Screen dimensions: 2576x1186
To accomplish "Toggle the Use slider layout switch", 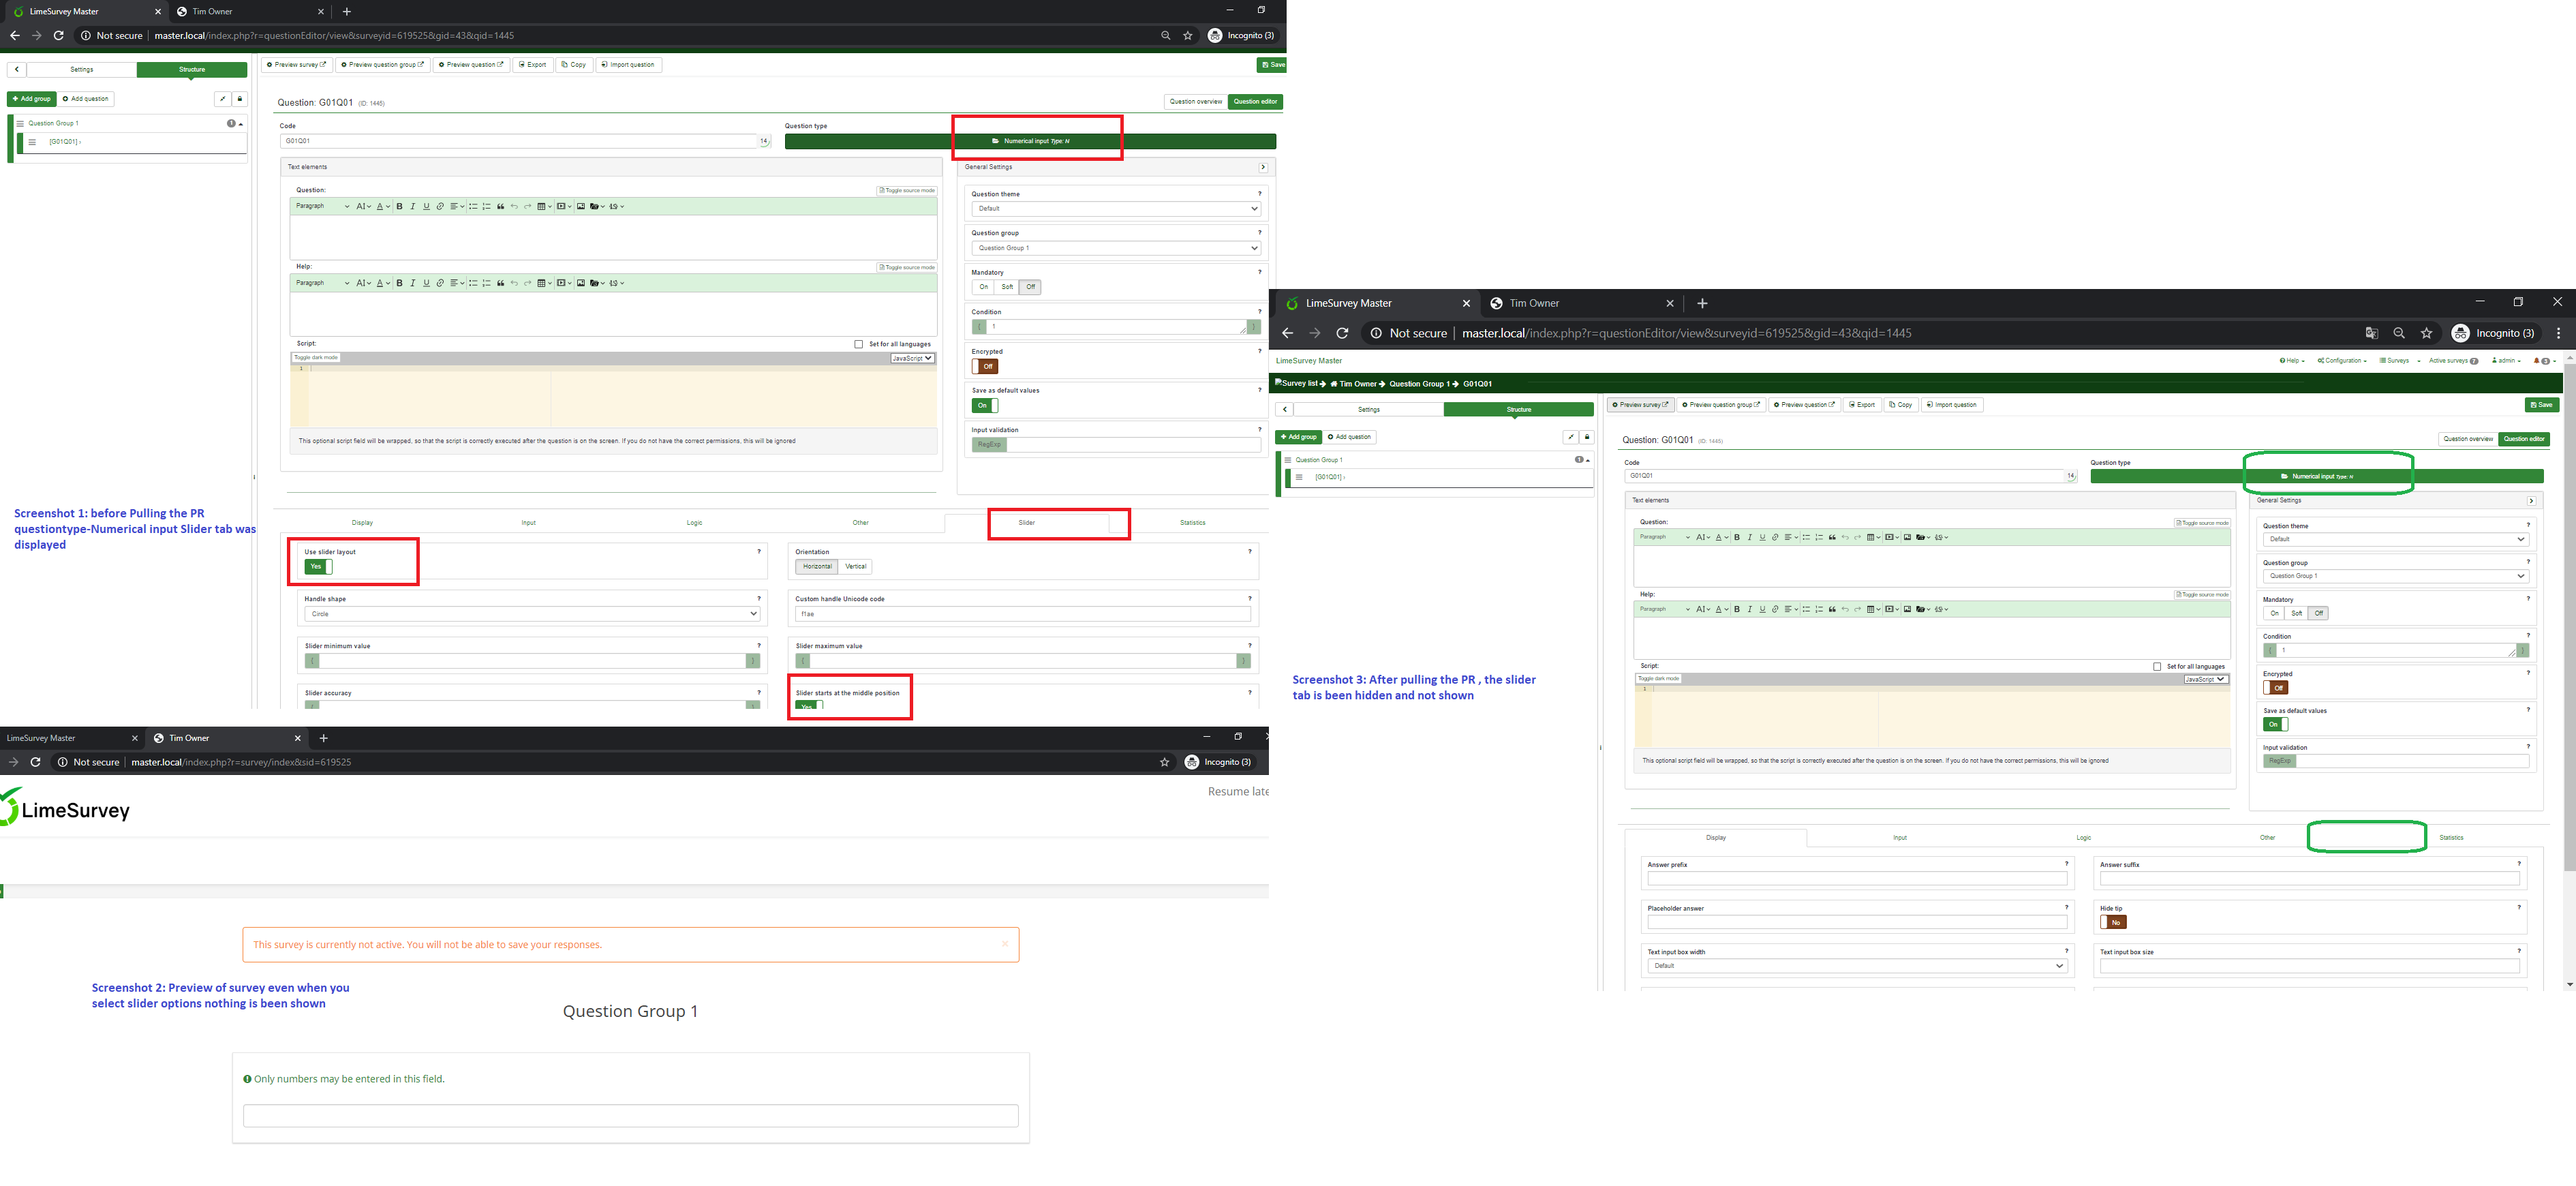I will [x=318, y=567].
